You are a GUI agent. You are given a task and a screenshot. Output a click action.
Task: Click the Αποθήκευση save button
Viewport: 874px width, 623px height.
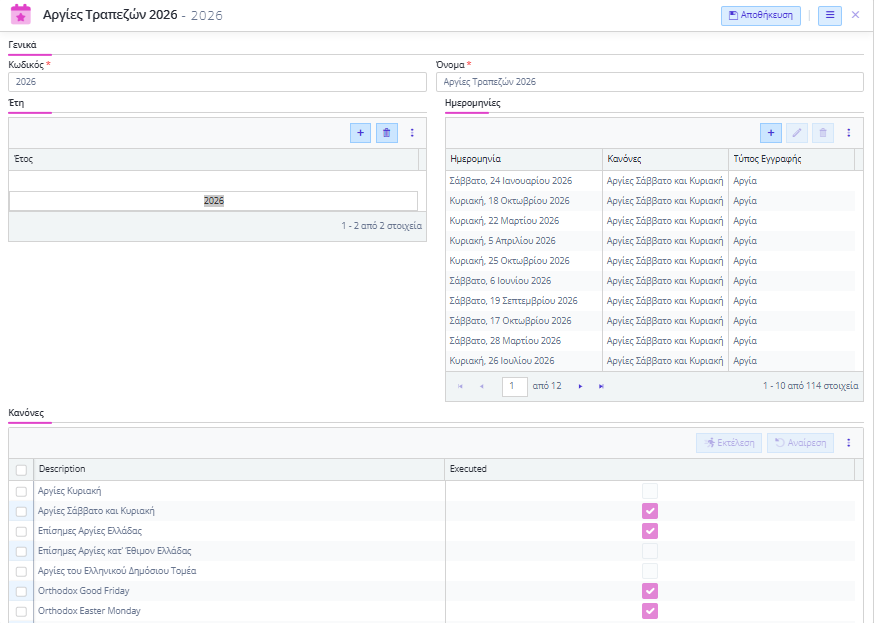[x=760, y=15]
